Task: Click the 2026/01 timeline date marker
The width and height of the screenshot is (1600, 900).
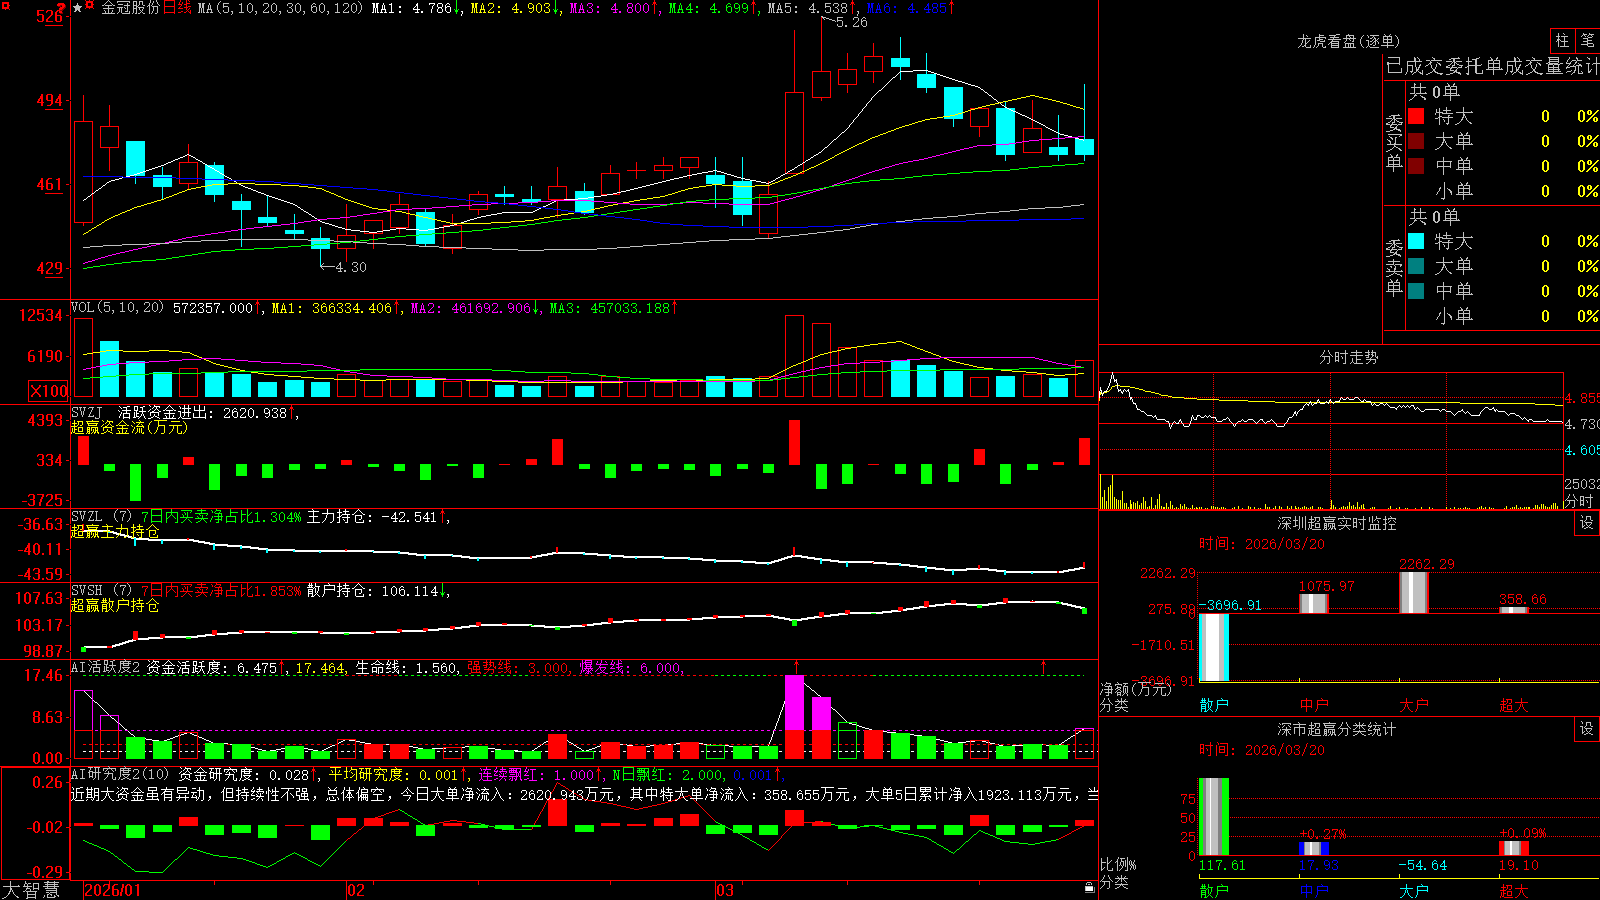Action: (113, 890)
